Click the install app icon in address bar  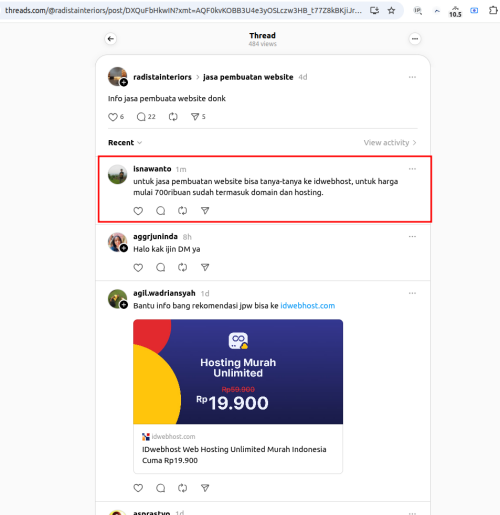click(x=374, y=11)
